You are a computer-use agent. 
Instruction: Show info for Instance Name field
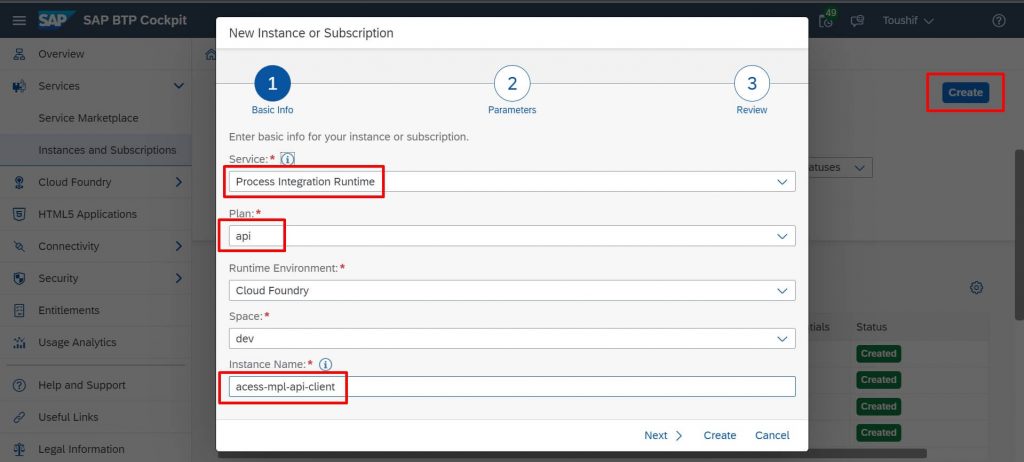pos(325,364)
